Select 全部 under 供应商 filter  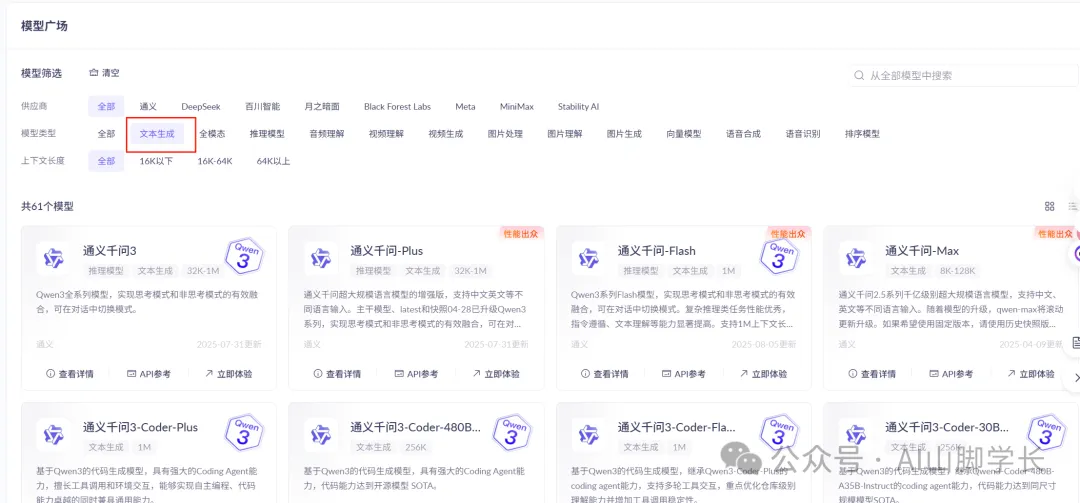[106, 107]
